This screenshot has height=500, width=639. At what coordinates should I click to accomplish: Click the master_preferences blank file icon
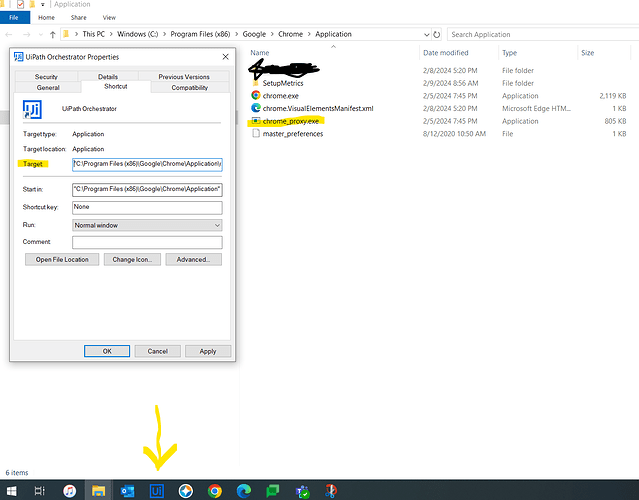256,134
